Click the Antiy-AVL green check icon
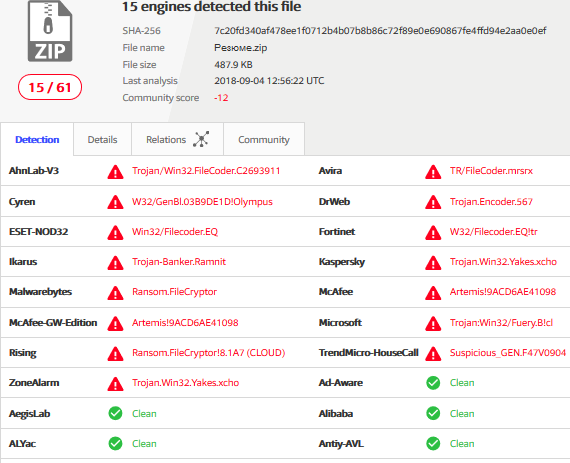Image resolution: width=570 pixels, height=463 pixels. (x=433, y=443)
